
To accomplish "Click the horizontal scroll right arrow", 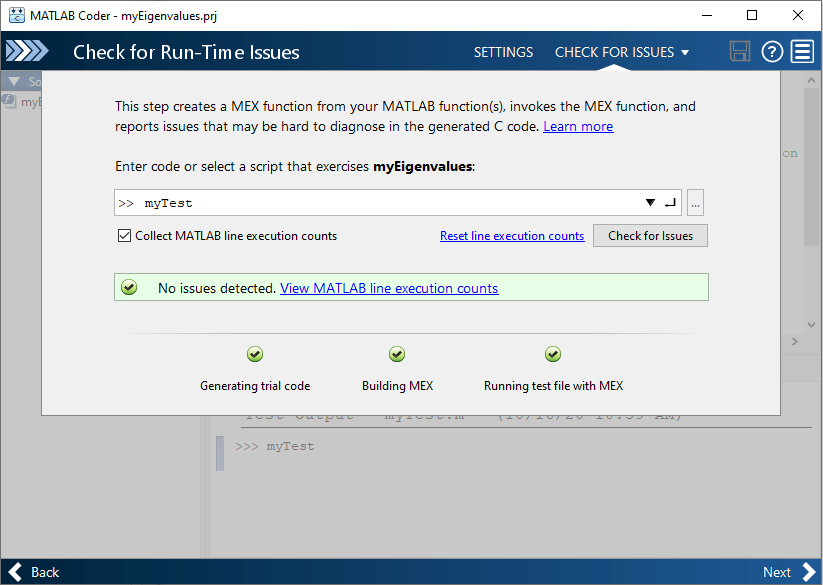I will 795,342.
